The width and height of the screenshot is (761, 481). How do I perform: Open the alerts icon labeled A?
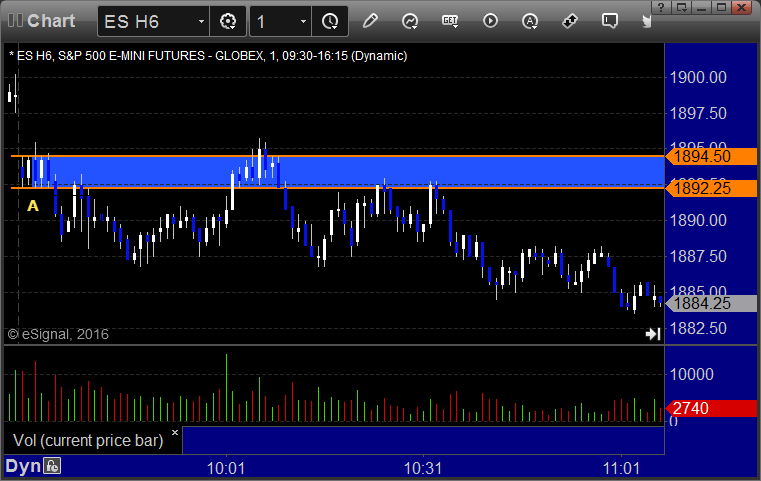pyautogui.click(x=530, y=21)
